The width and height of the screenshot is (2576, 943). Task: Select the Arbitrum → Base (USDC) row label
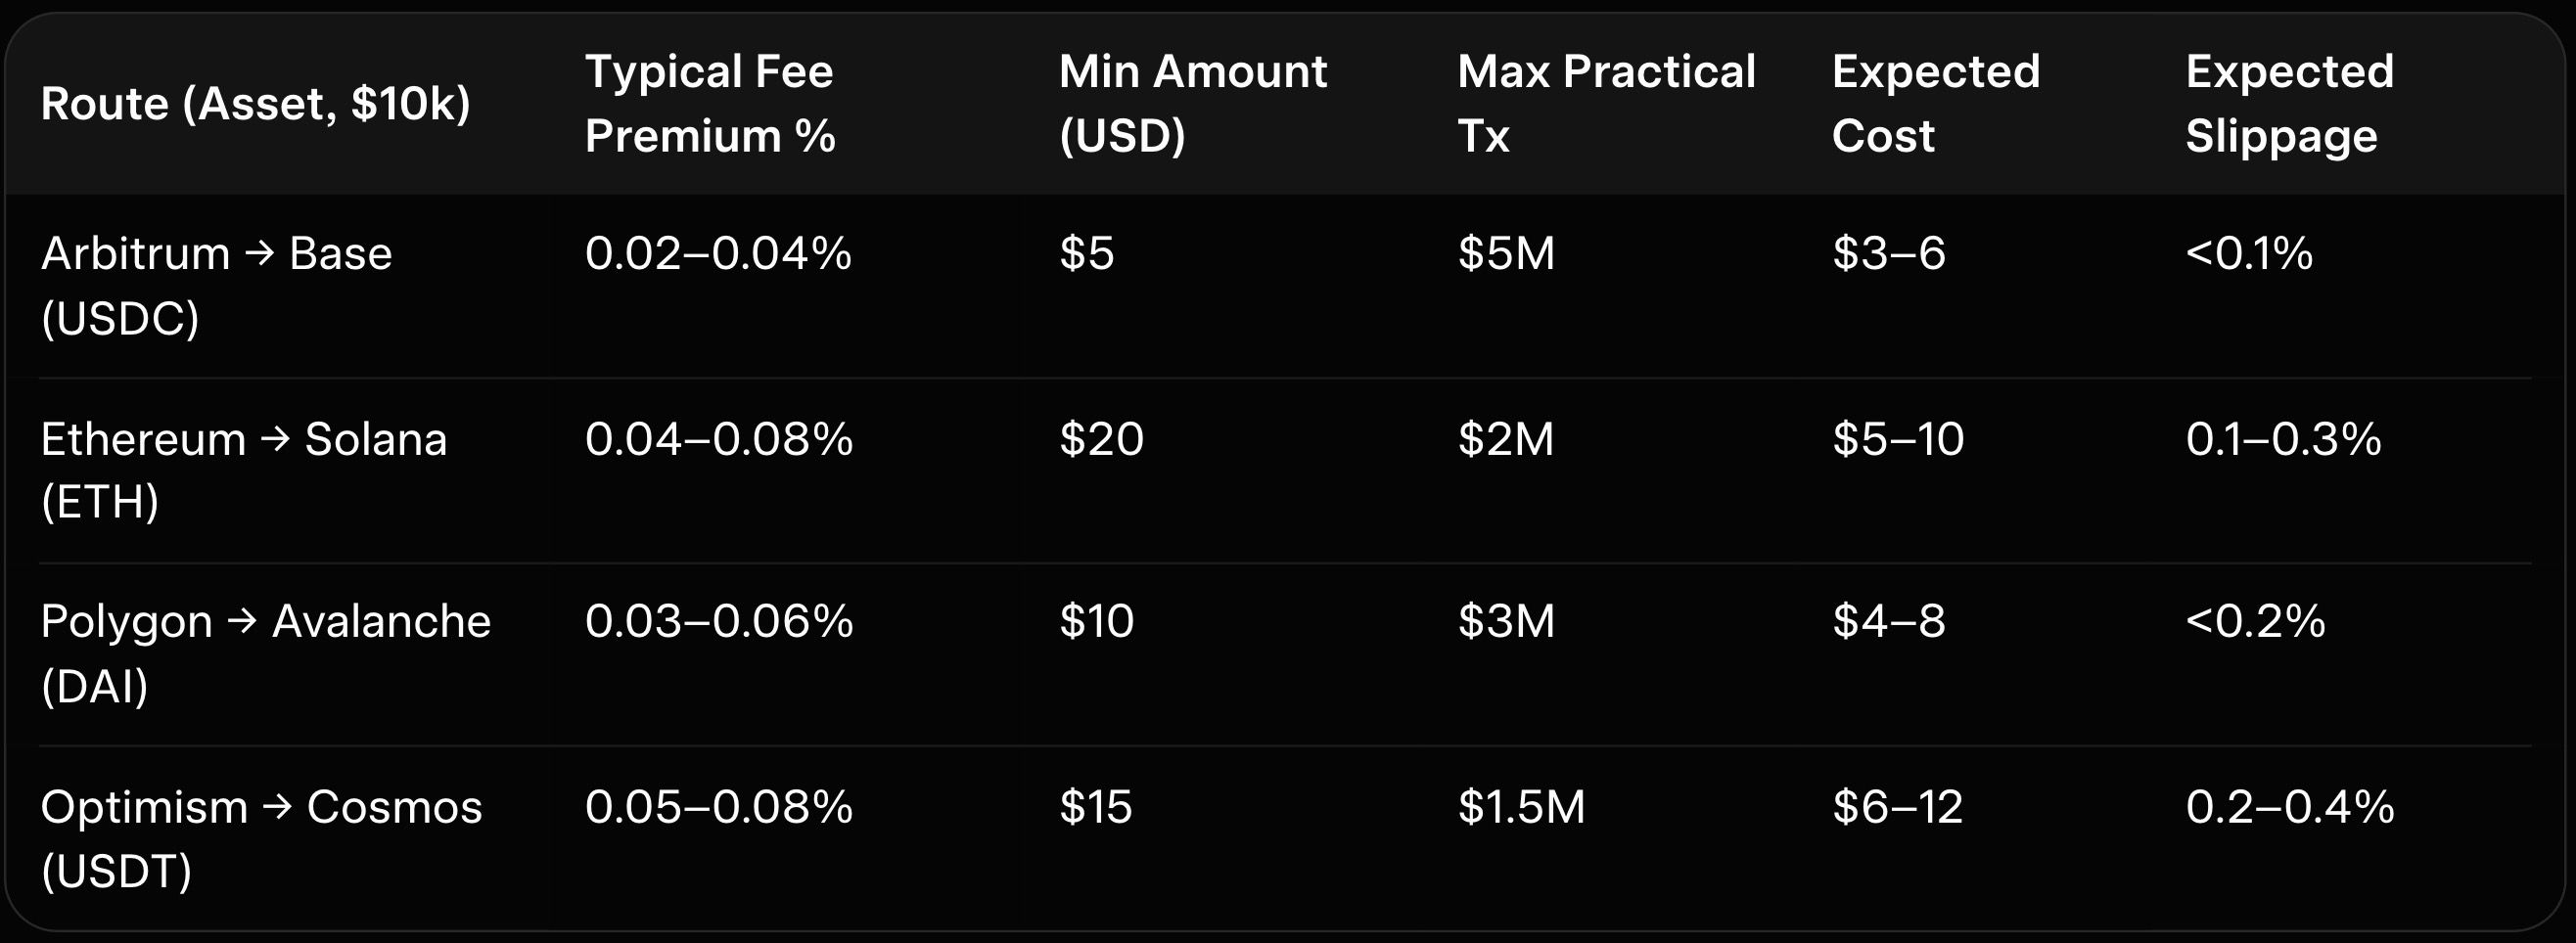(x=216, y=286)
